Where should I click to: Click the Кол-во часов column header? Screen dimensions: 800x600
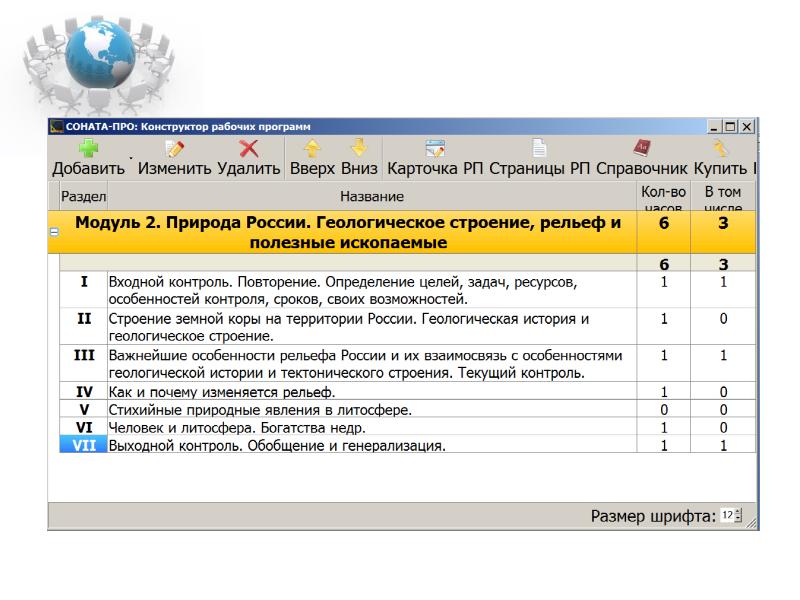pos(663,196)
